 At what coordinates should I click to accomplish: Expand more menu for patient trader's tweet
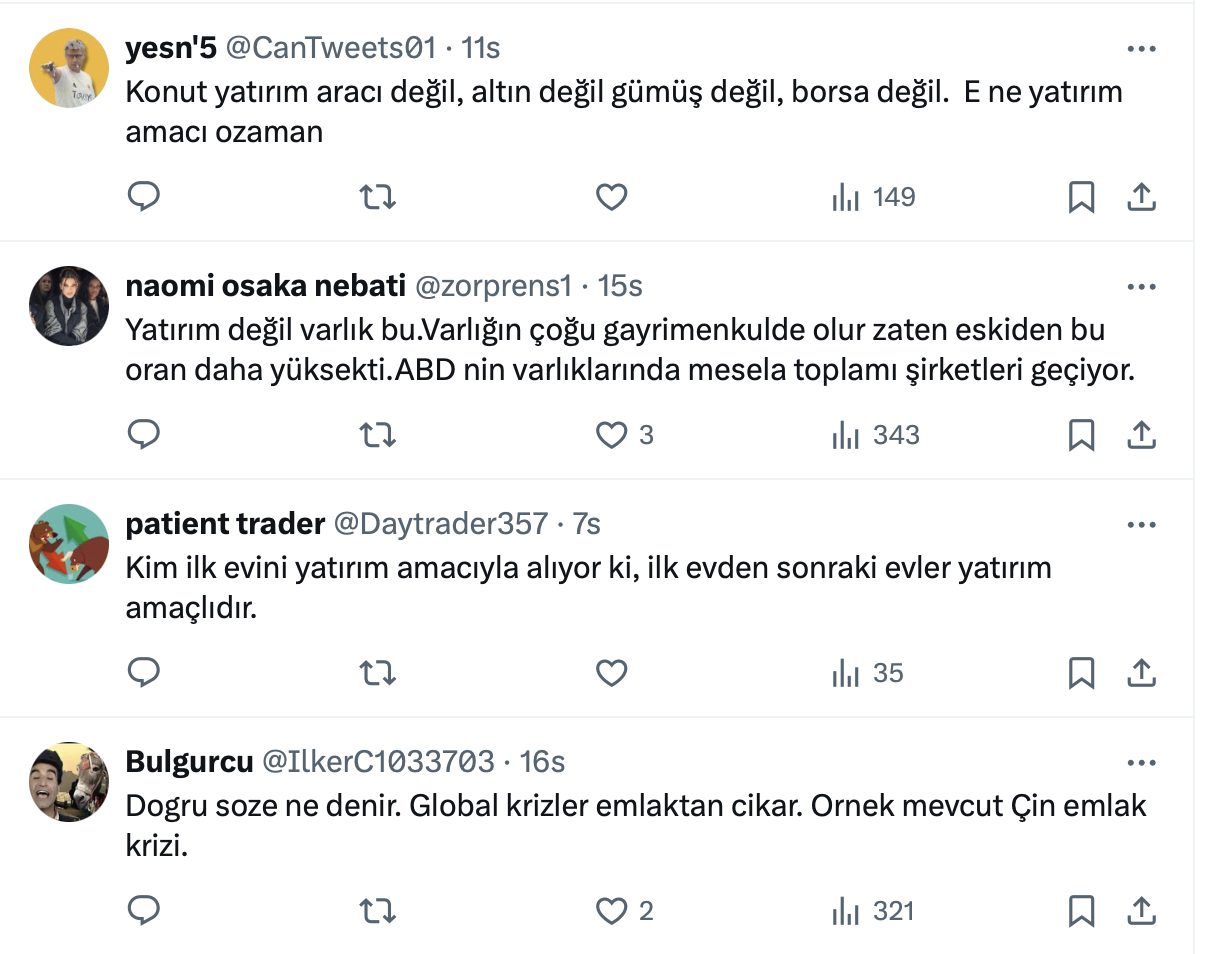point(1141,524)
